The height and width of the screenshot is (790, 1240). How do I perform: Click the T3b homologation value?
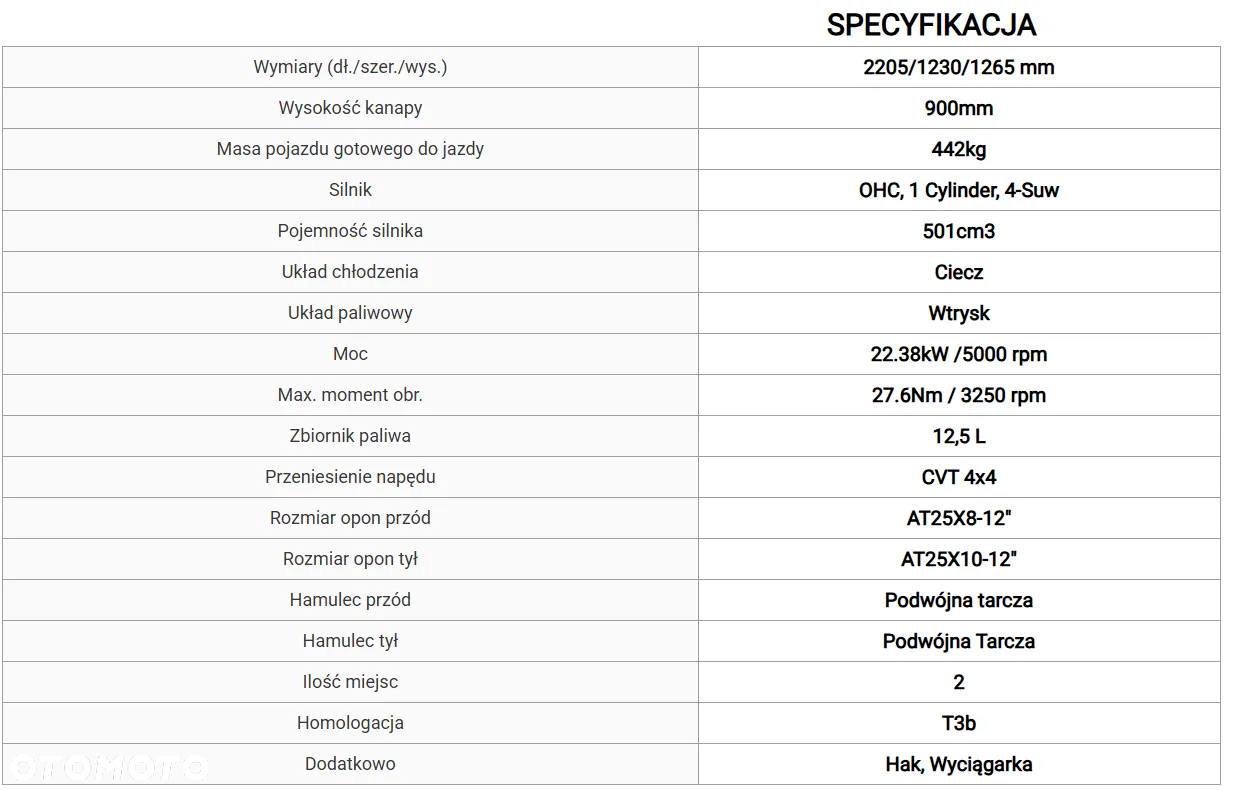coord(959,723)
